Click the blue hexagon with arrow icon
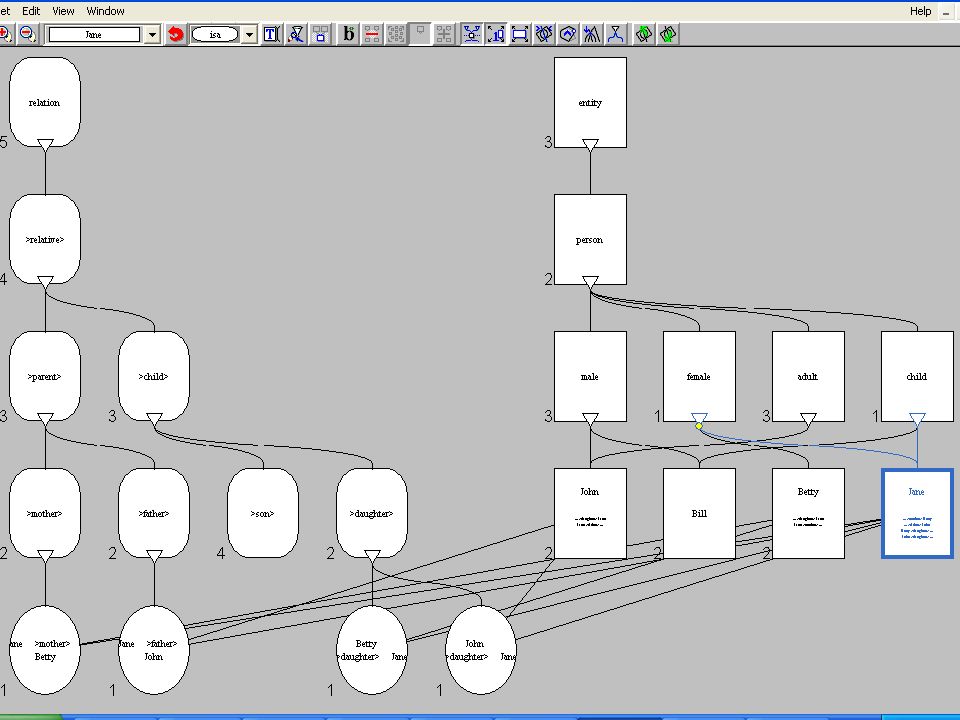960x720 pixels. point(568,34)
